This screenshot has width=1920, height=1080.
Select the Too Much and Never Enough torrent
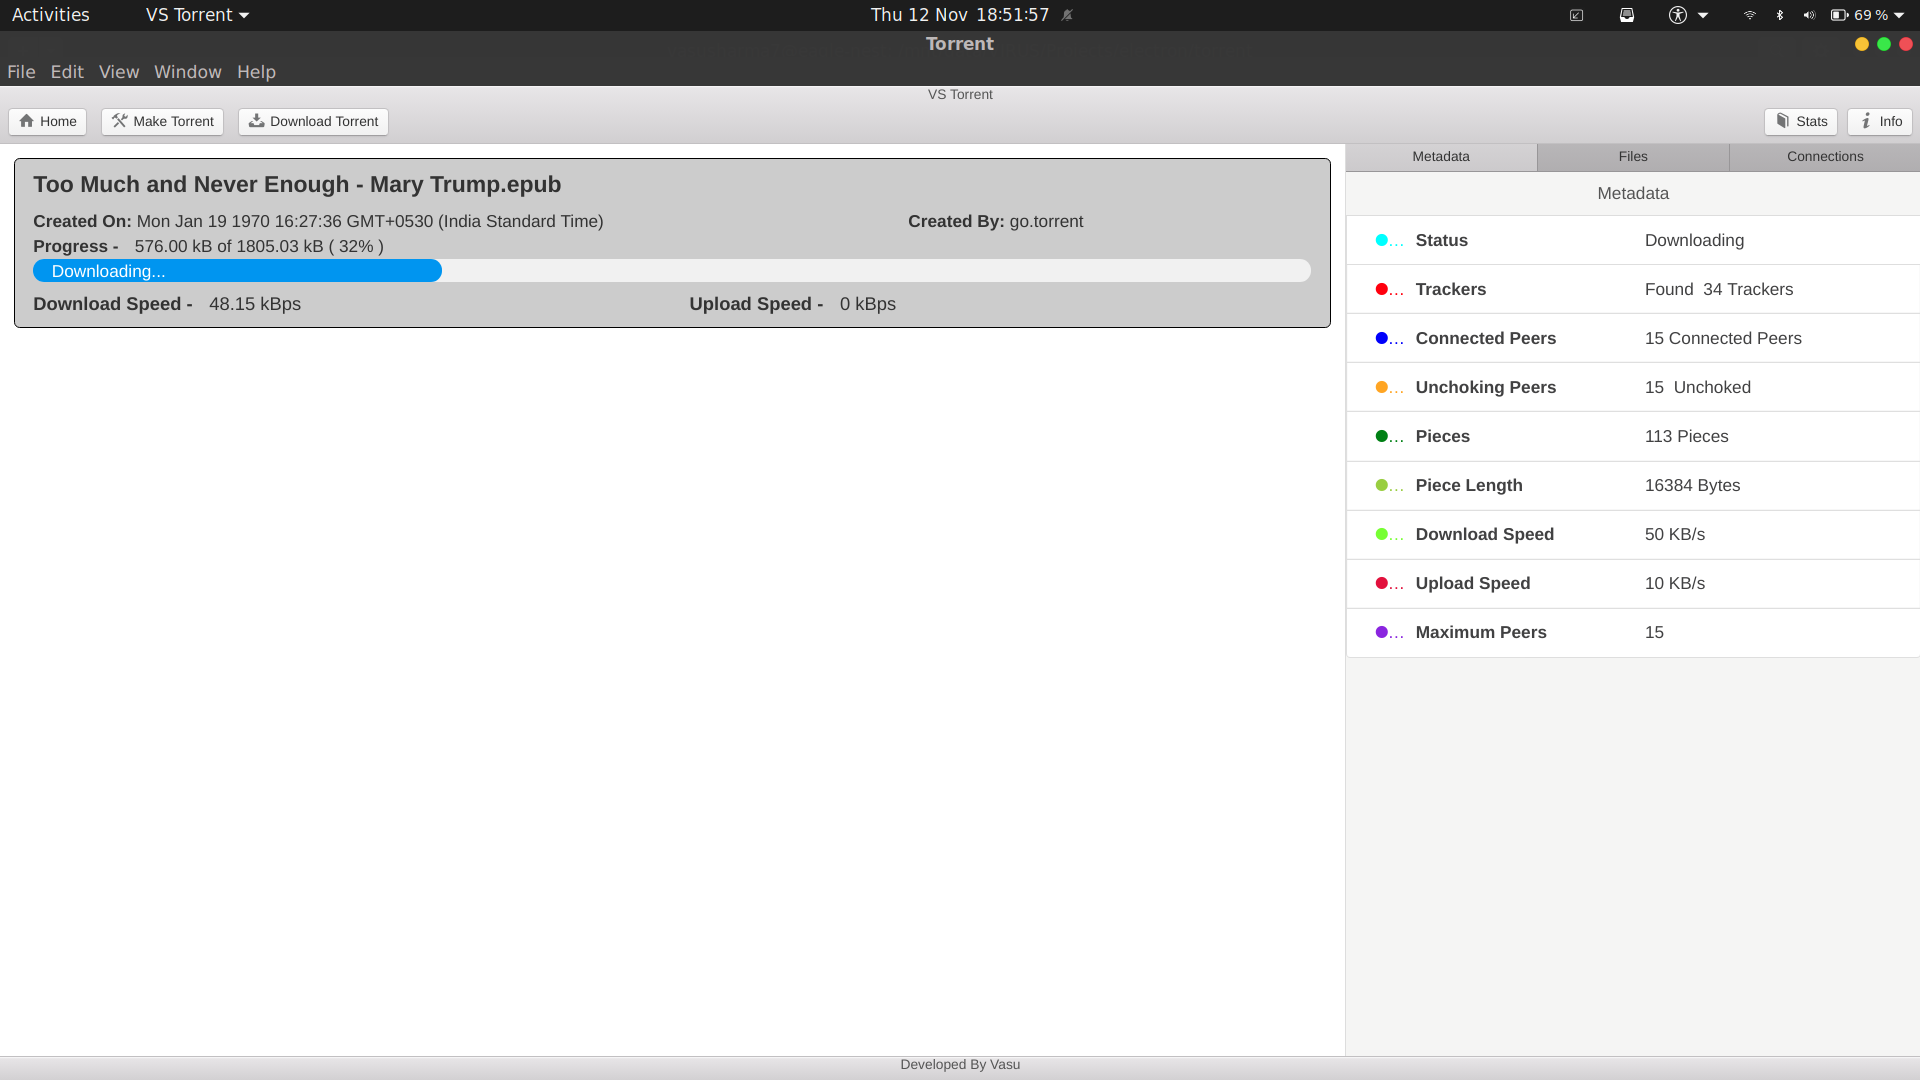pos(297,185)
